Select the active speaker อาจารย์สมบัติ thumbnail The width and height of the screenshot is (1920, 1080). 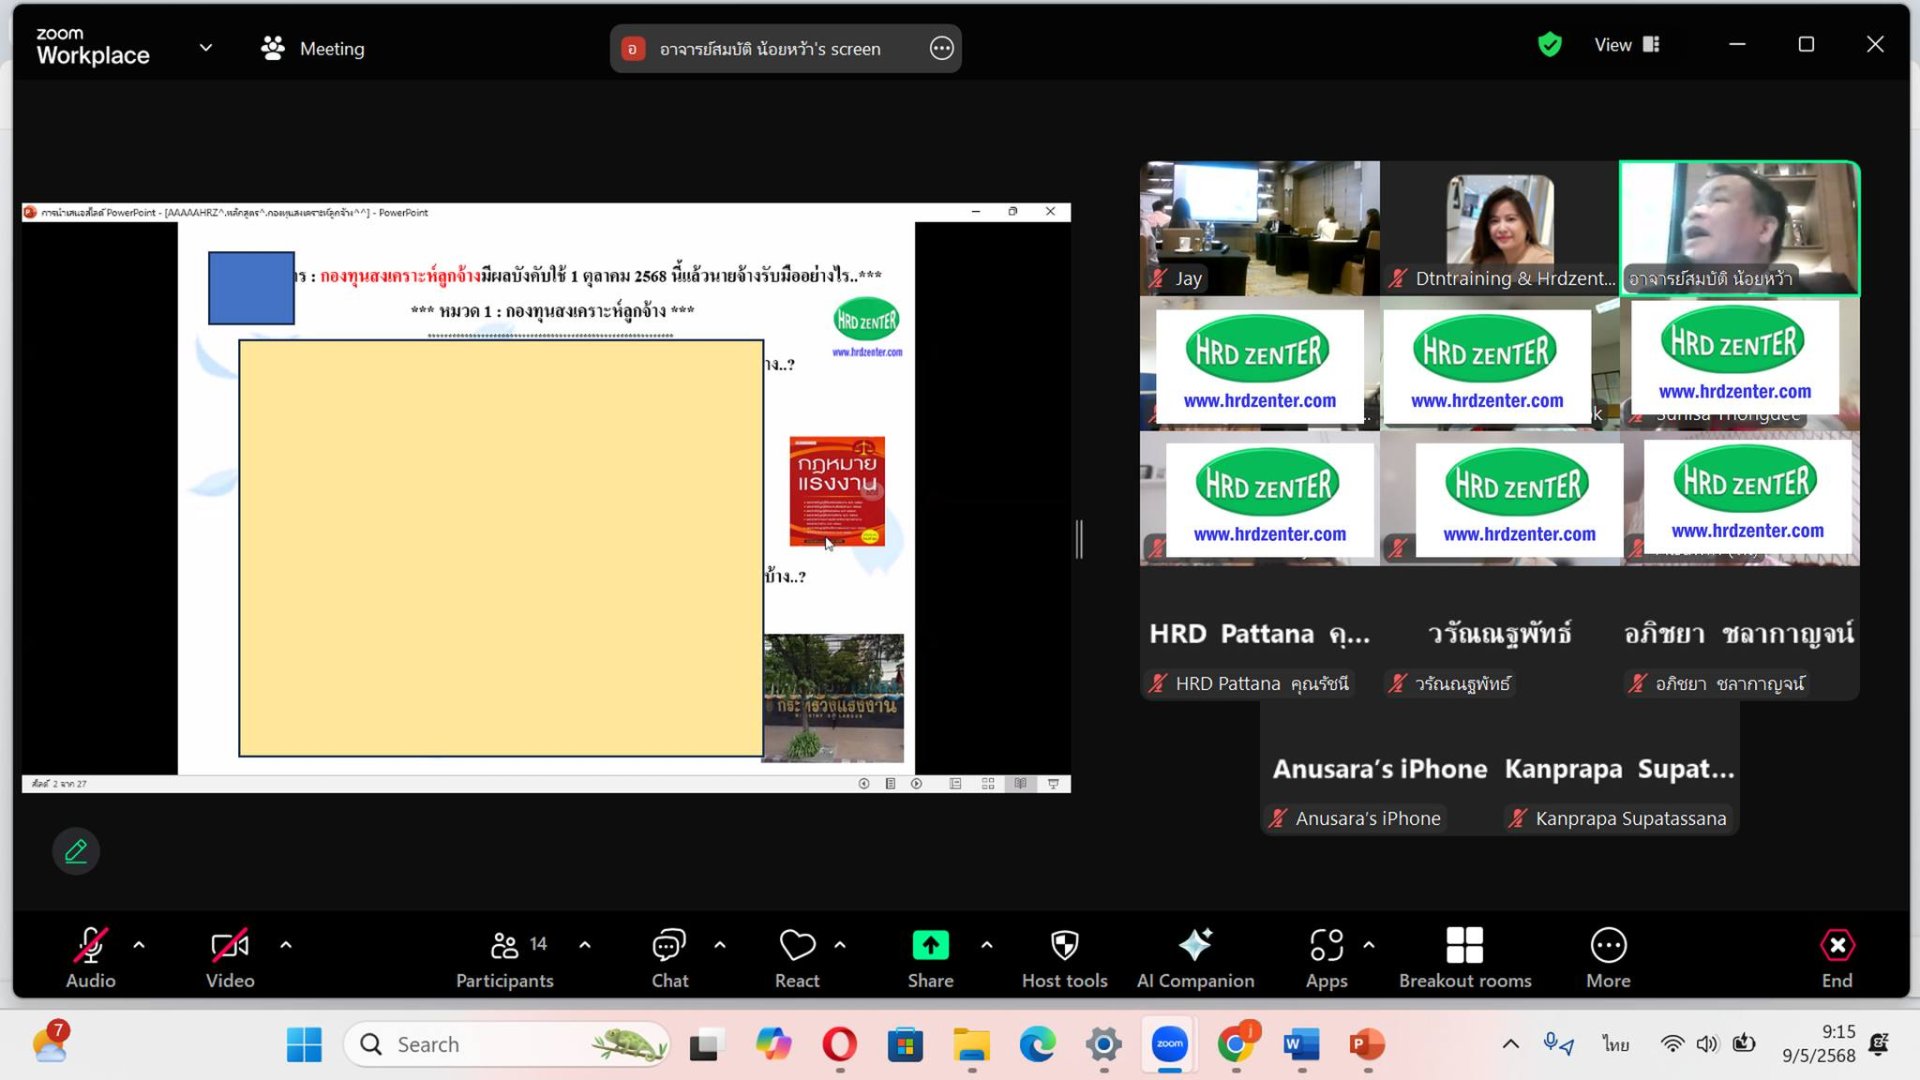coord(1739,228)
